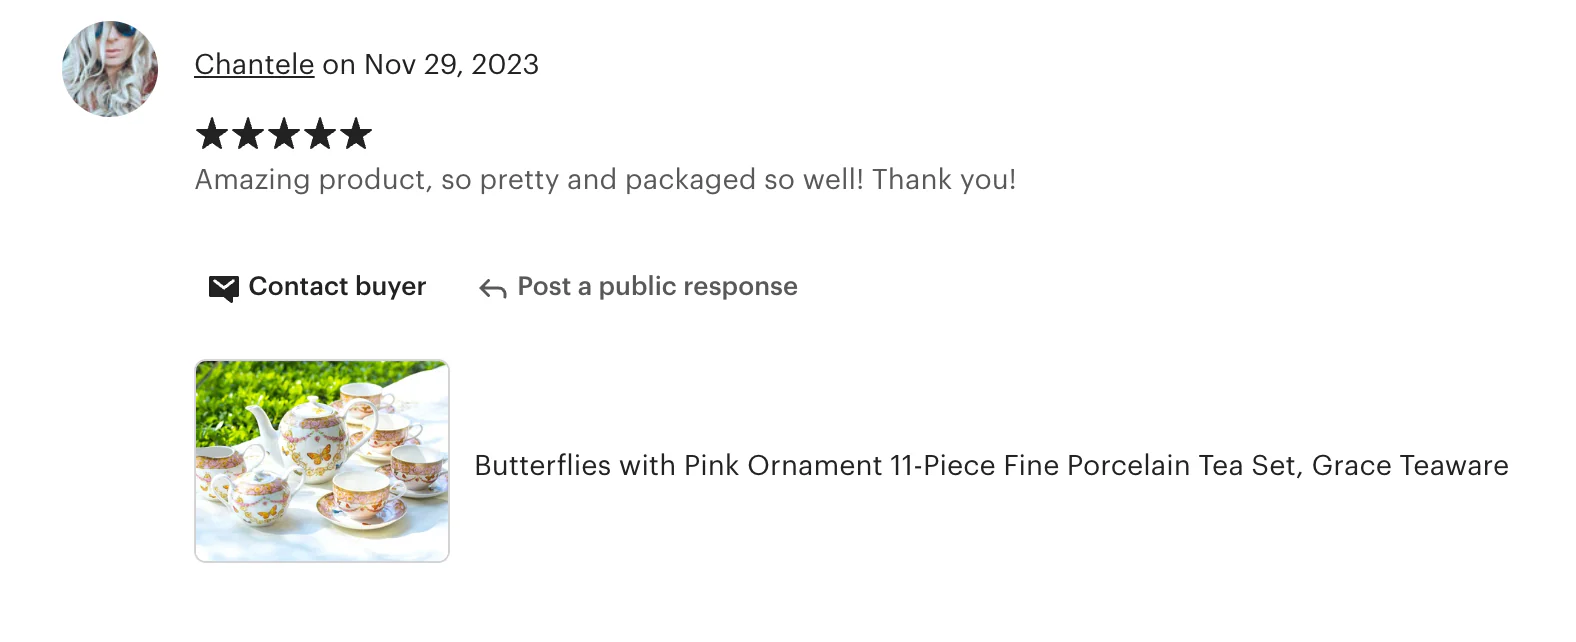Screen dimensions: 1576x642
Task: Select the third star in the rating
Action: (x=283, y=133)
